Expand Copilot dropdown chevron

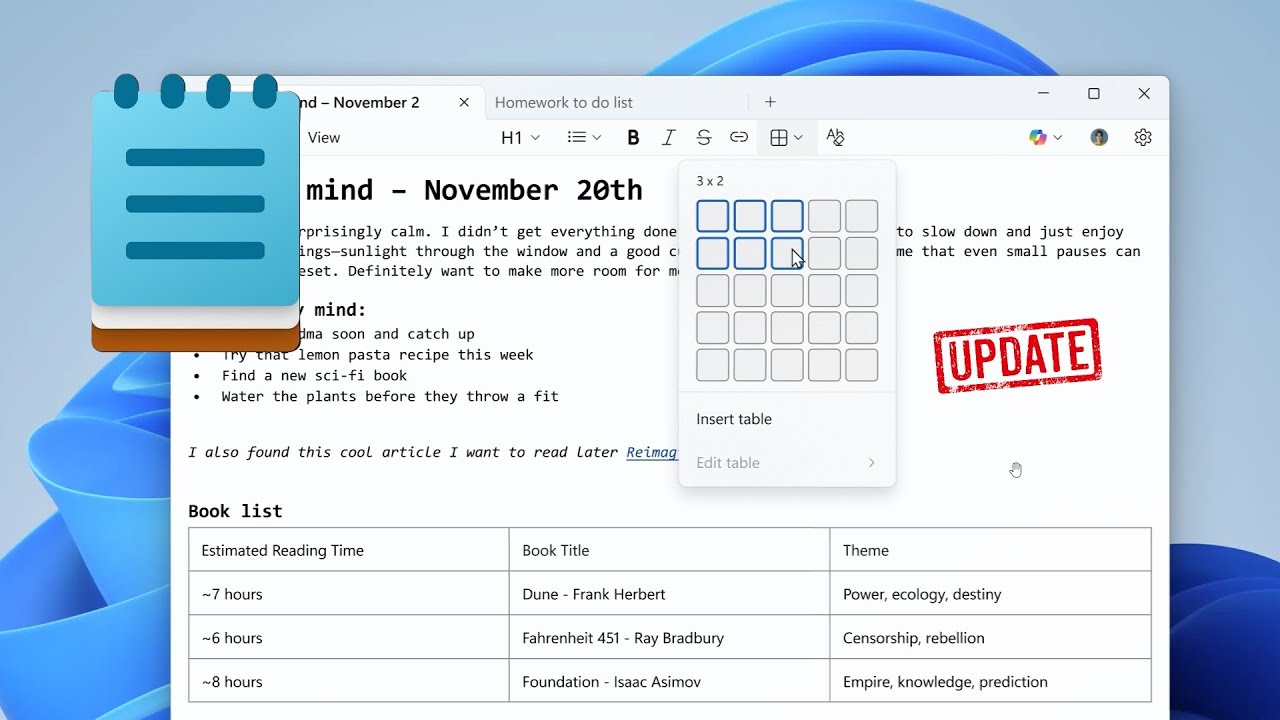pos(1057,138)
